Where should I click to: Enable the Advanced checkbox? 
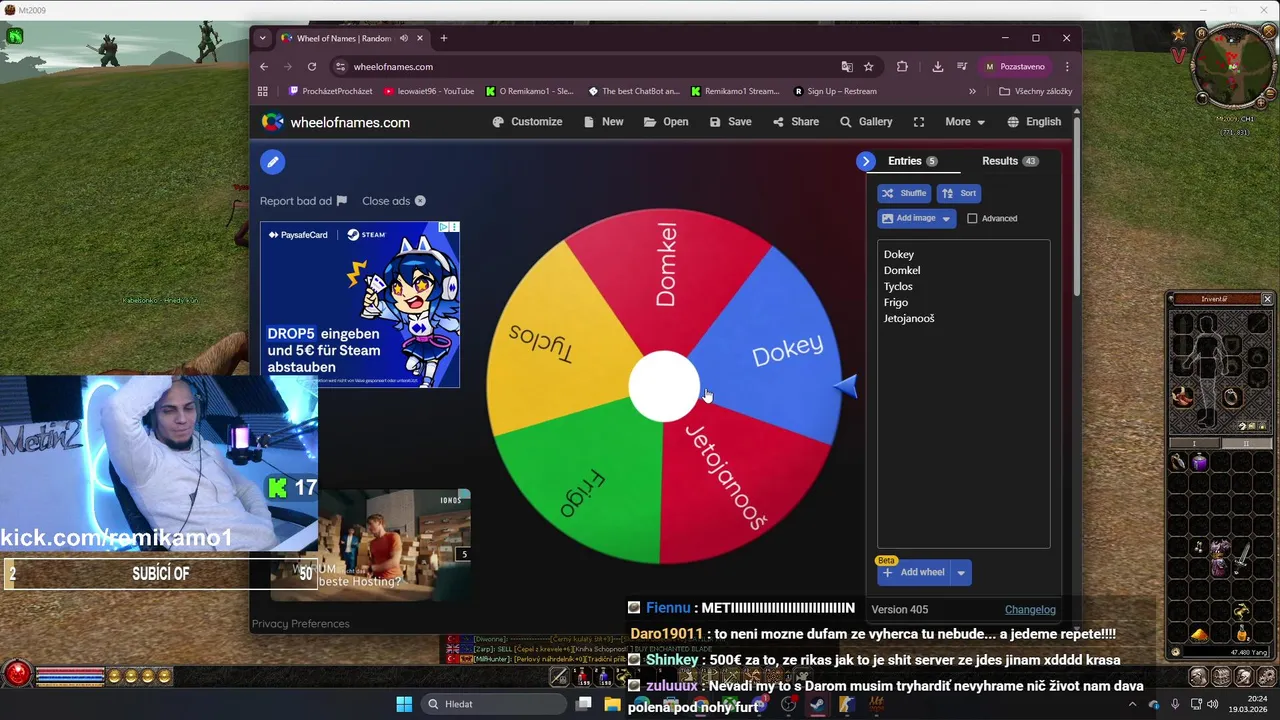point(972,218)
